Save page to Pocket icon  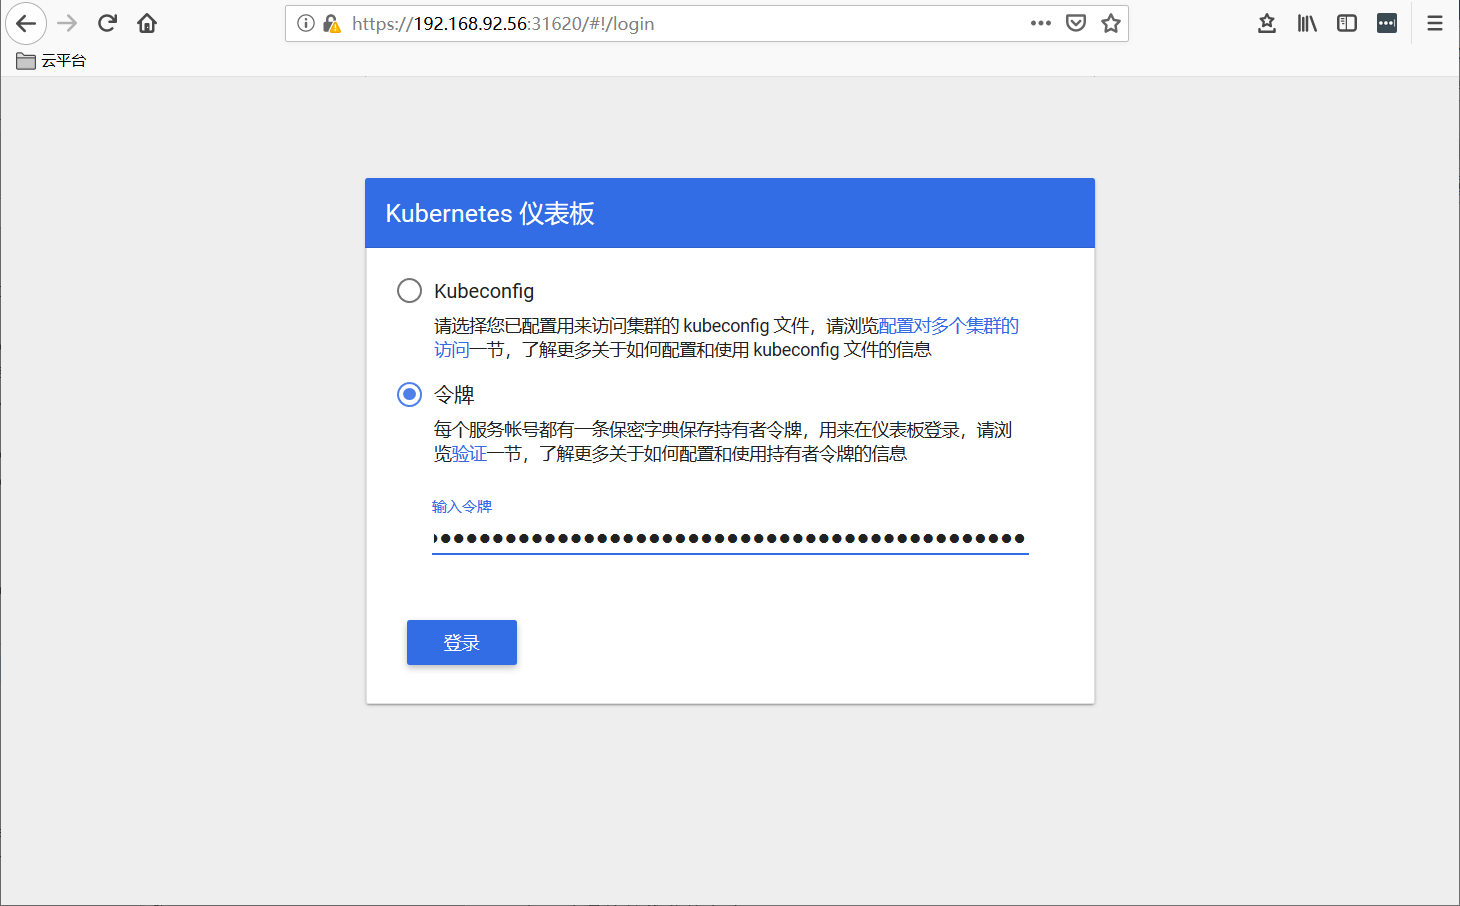click(1075, 22)
